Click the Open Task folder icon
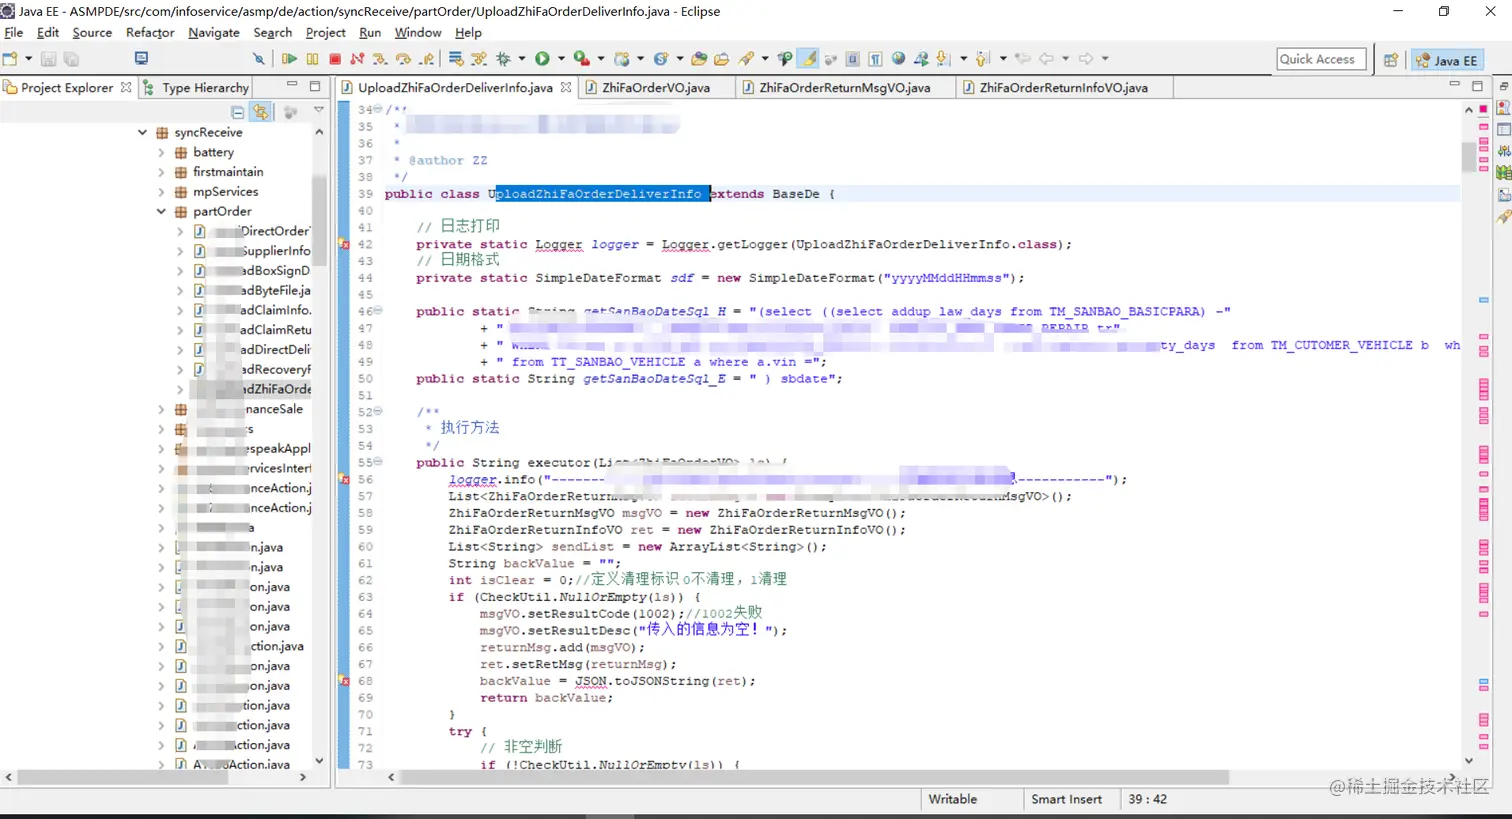1512x819 pixels. [721, 59]
